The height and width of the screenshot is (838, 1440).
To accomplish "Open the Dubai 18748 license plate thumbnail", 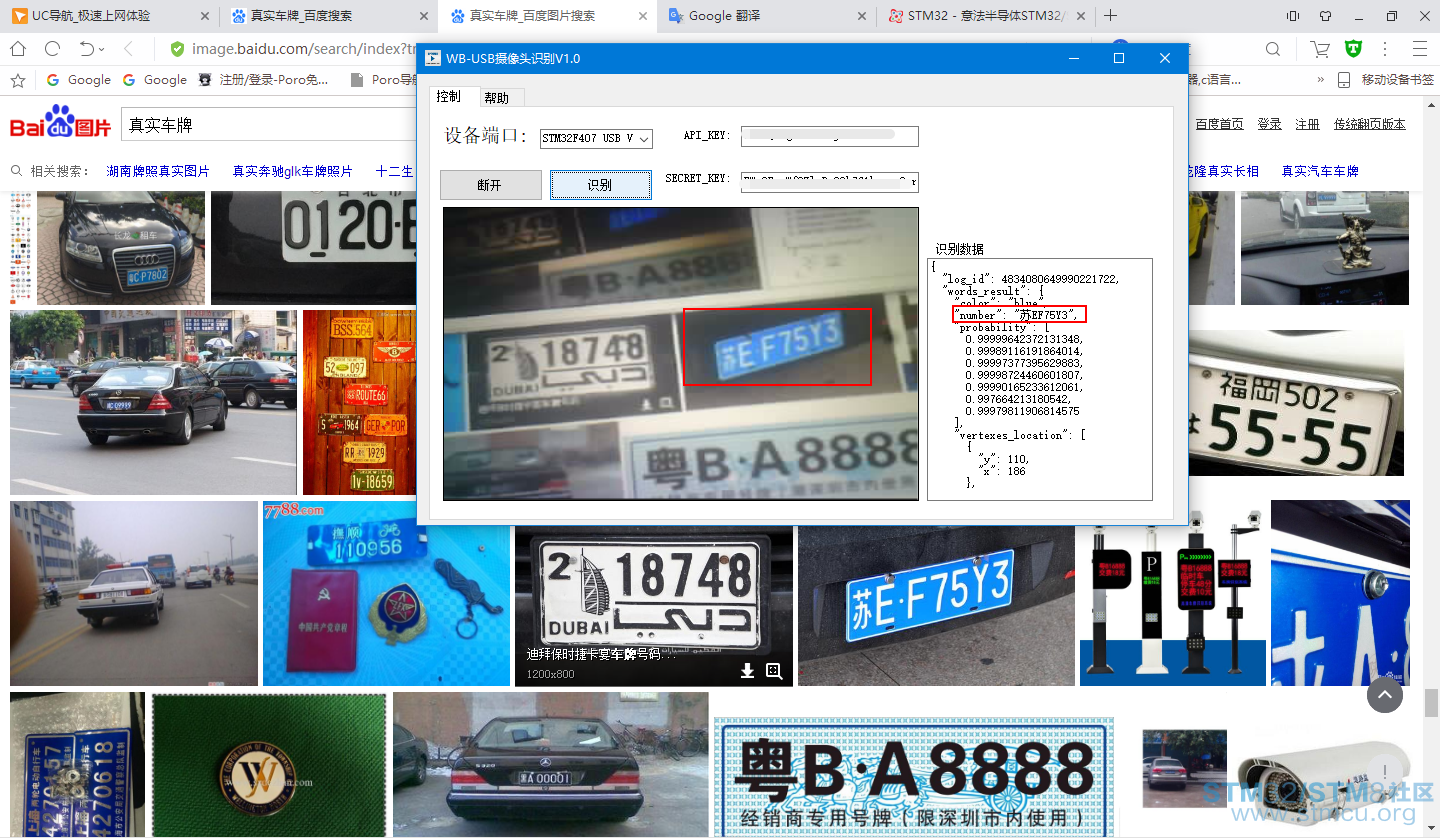I will [654, 606].
